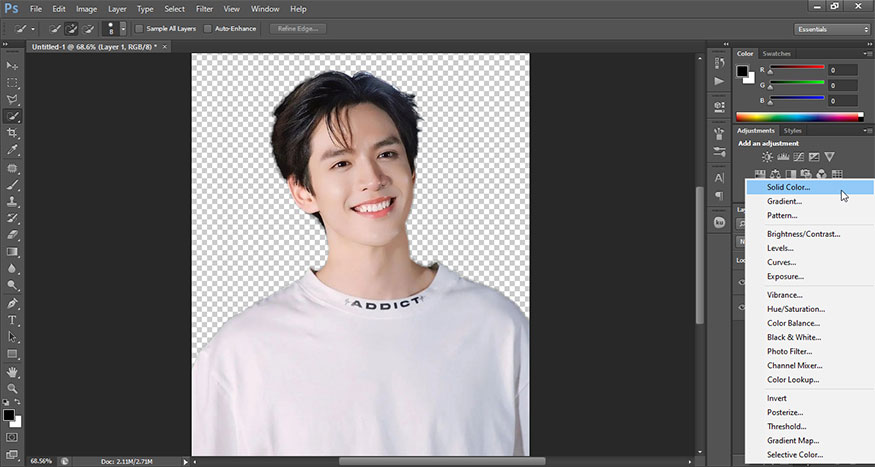Viewport: 875px width, 467px height.
Task: Open the Essentials workspace dropdown
Action: tap(832, 29)
